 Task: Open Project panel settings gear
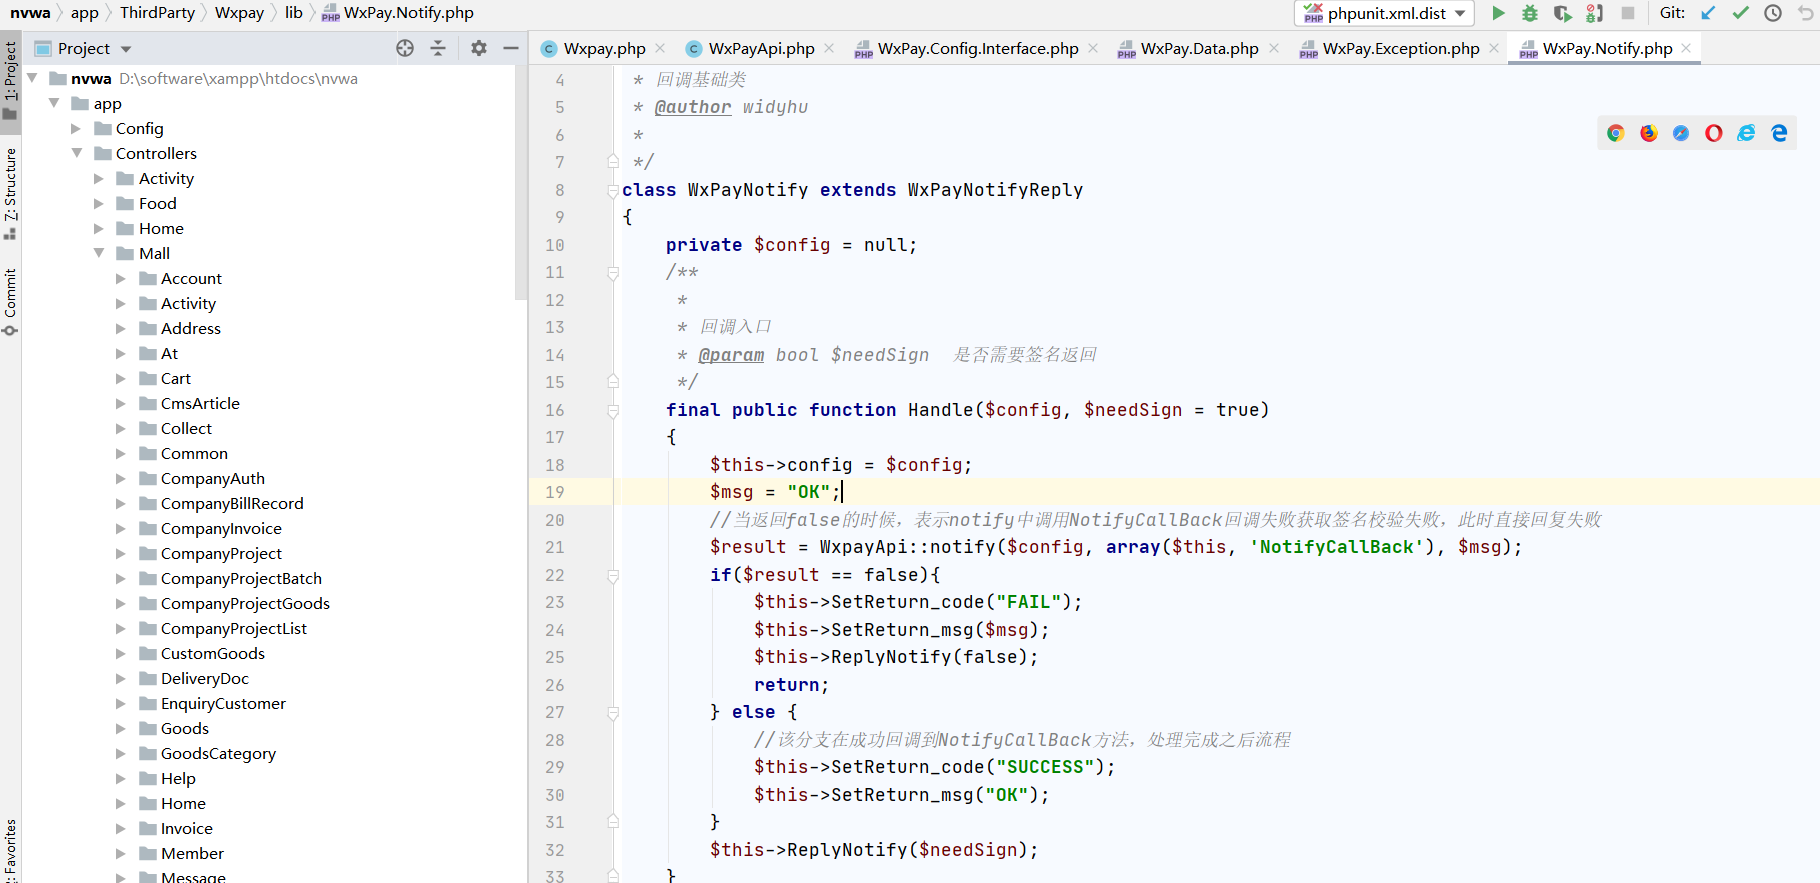point(479,48)
